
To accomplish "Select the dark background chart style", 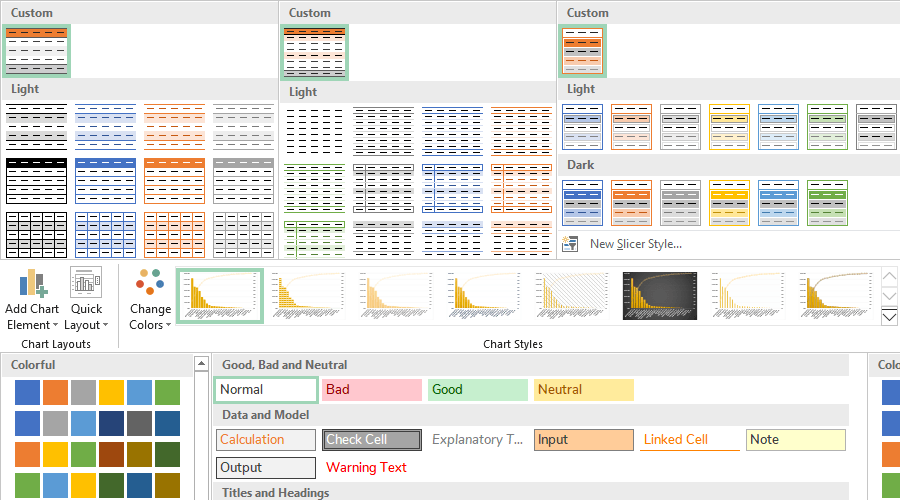I will tap(660, 296).
